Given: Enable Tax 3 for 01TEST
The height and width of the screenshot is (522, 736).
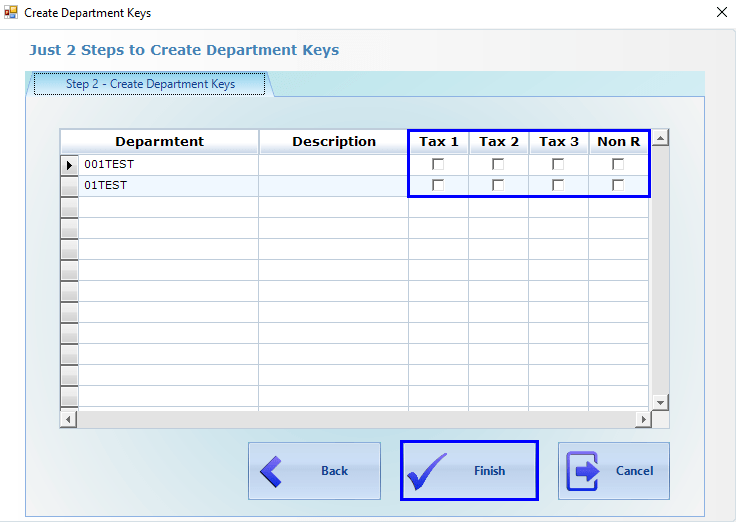Looking at the screenshot, I should (x=558, y=185).
